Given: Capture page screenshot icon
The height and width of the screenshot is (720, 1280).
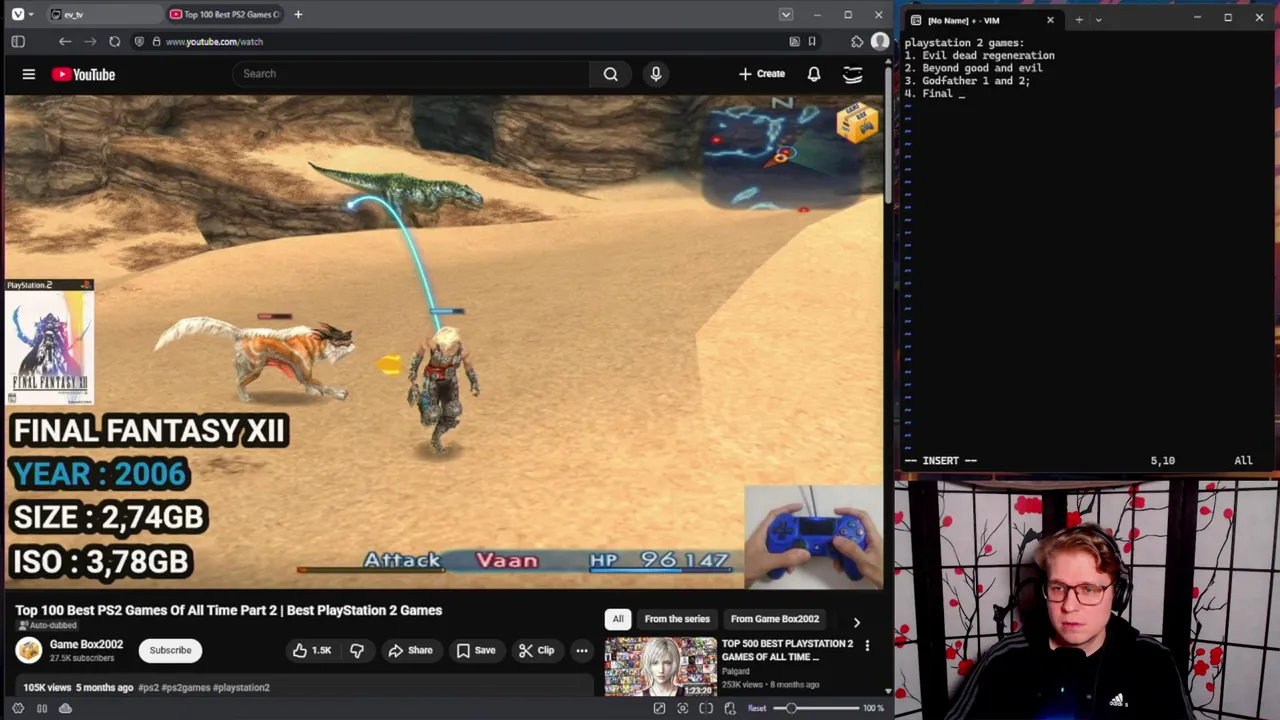Looking at the screenshot, I should coord(682,708).
